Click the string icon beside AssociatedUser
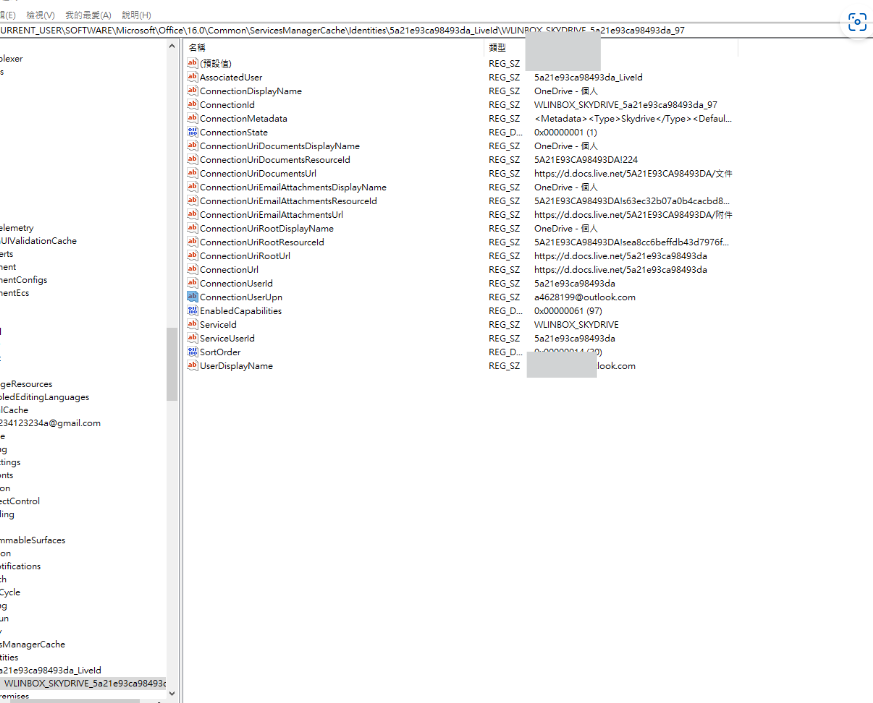 pos(193,77)
